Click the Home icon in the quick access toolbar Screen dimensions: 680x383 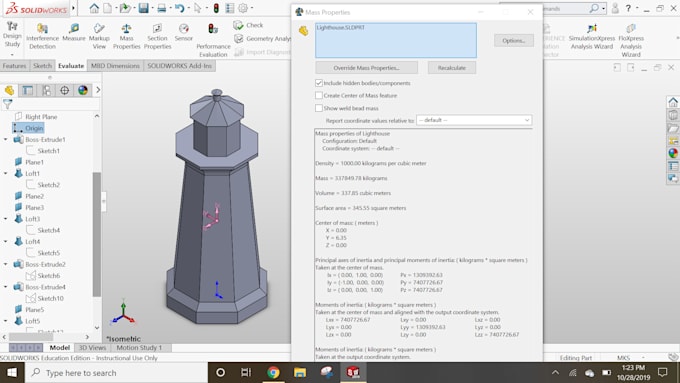coord(94,8)
